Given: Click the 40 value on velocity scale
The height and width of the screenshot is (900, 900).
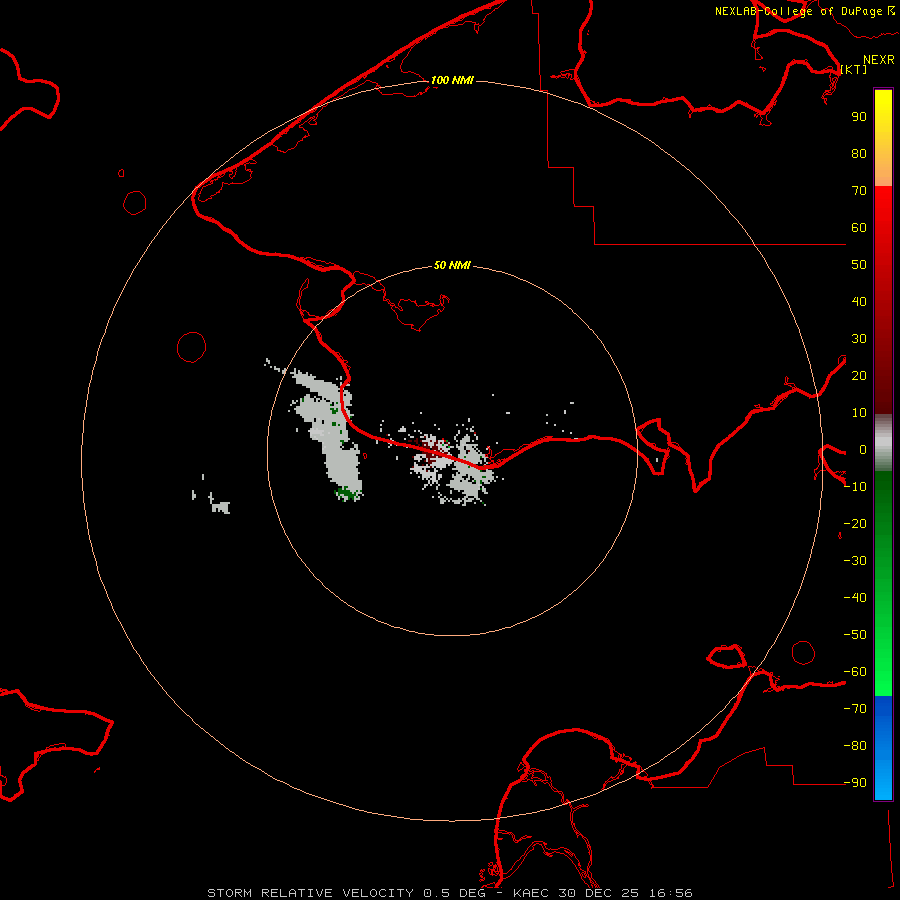Looking at the screenshot, I should [859, 301].
